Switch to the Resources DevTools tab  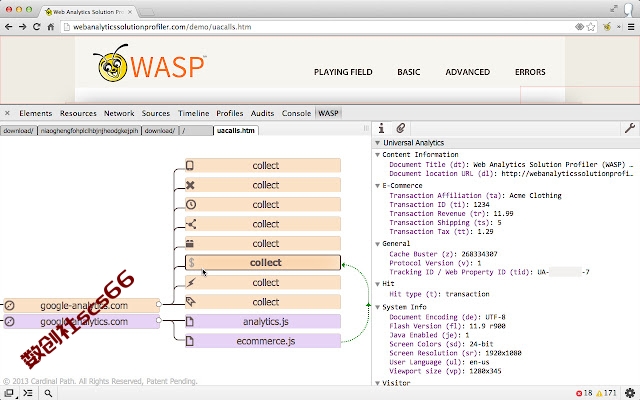[x=78, y=113]
